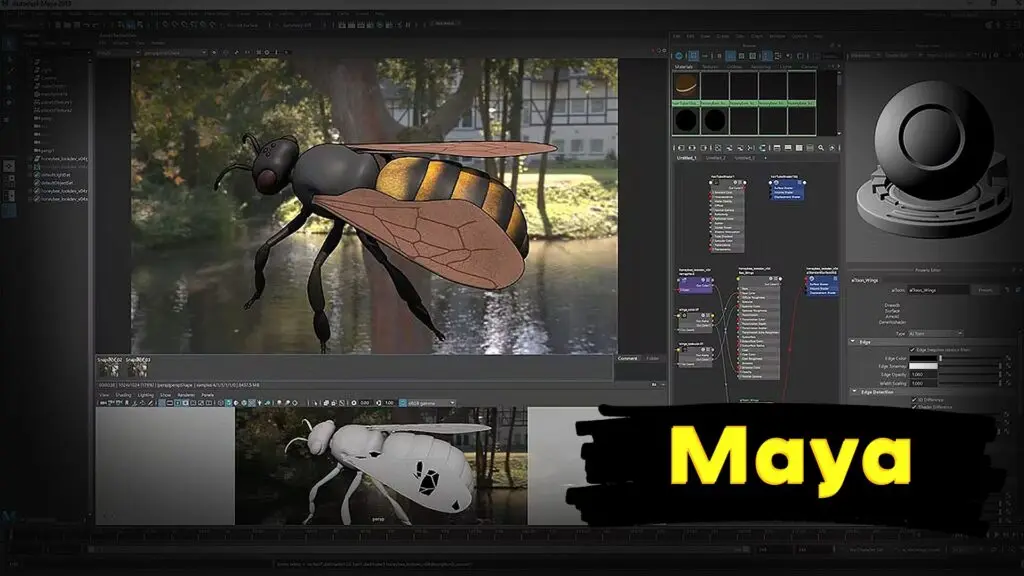Screen dimensions: 1024x576
Task: Click the Presets button in Property Editor
Action: [x=985, y=290]
